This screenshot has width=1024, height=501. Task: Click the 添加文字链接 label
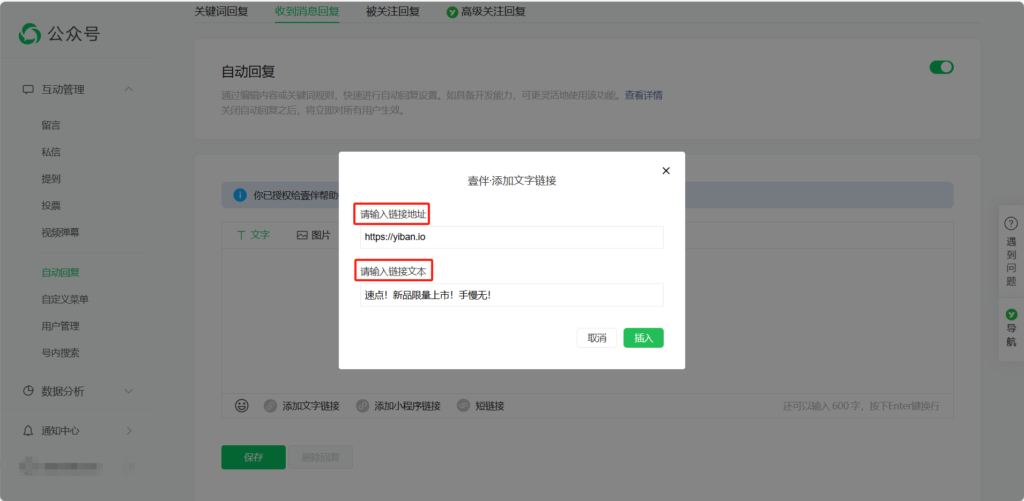[x=311, y=406]
